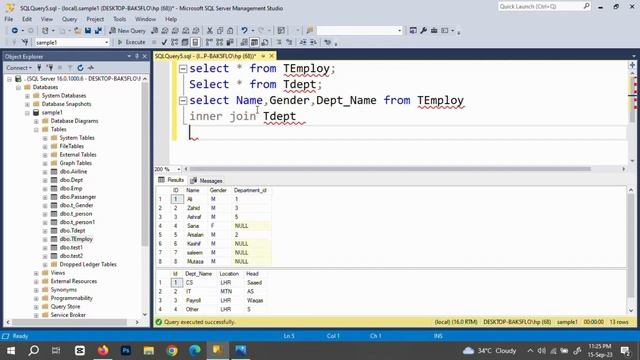The height and width of the screenshot is (360, 640).
Task: Click the Results to Grid icon
Action: click(x=254, y=42)
